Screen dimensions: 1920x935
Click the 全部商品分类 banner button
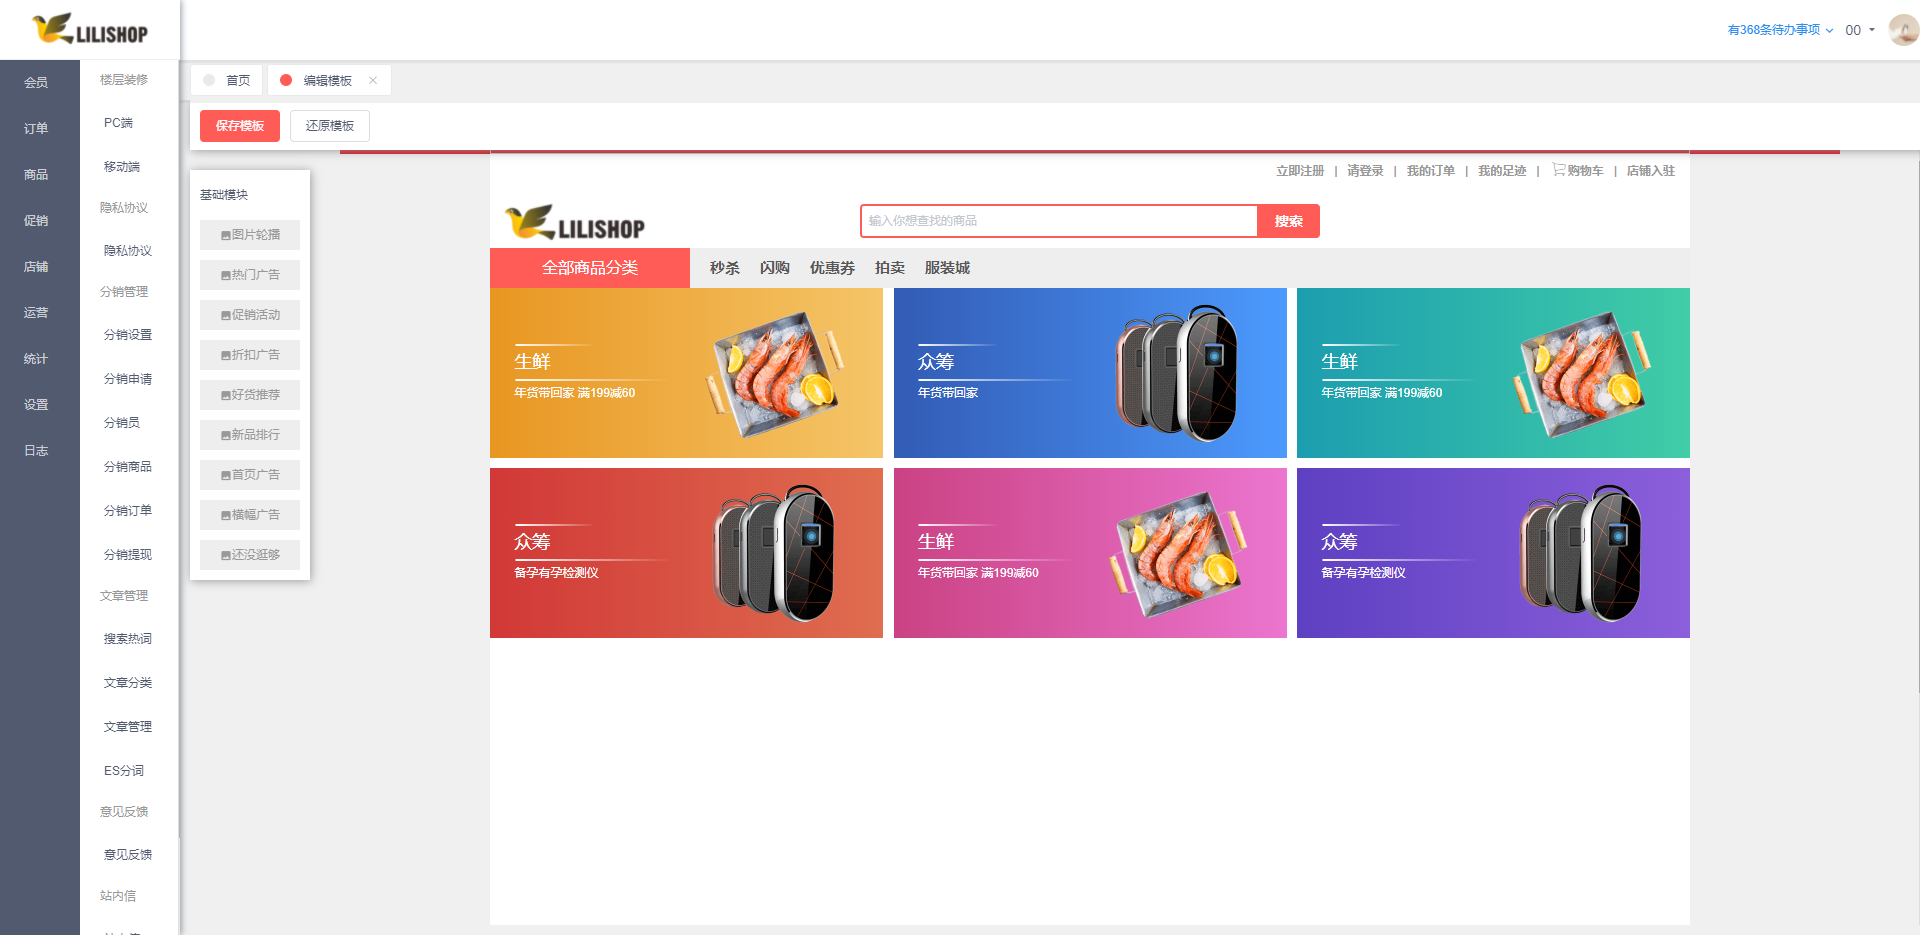pos(590,268)
